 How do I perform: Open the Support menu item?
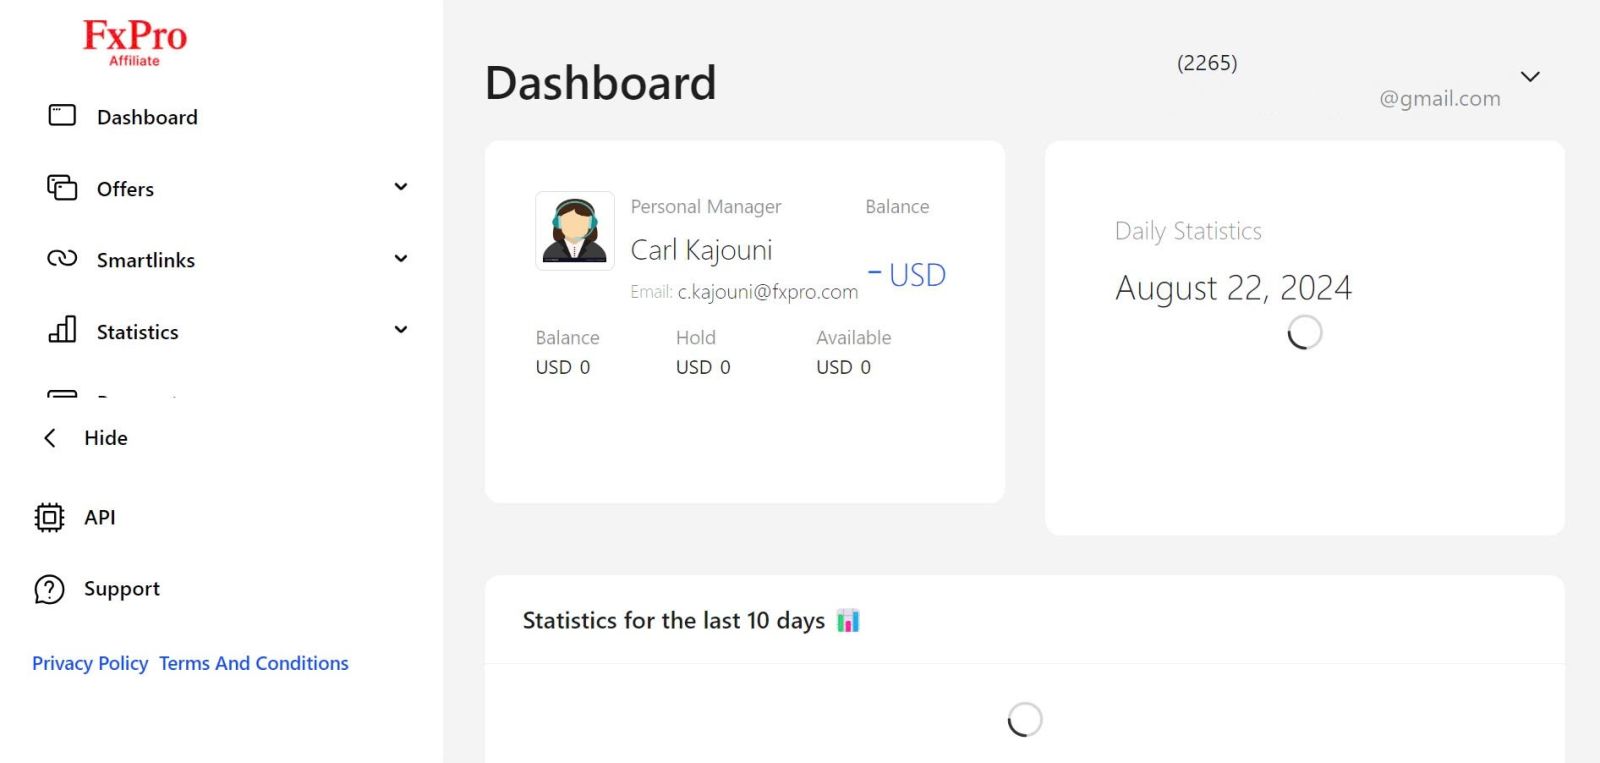click(x=122, y=589)
